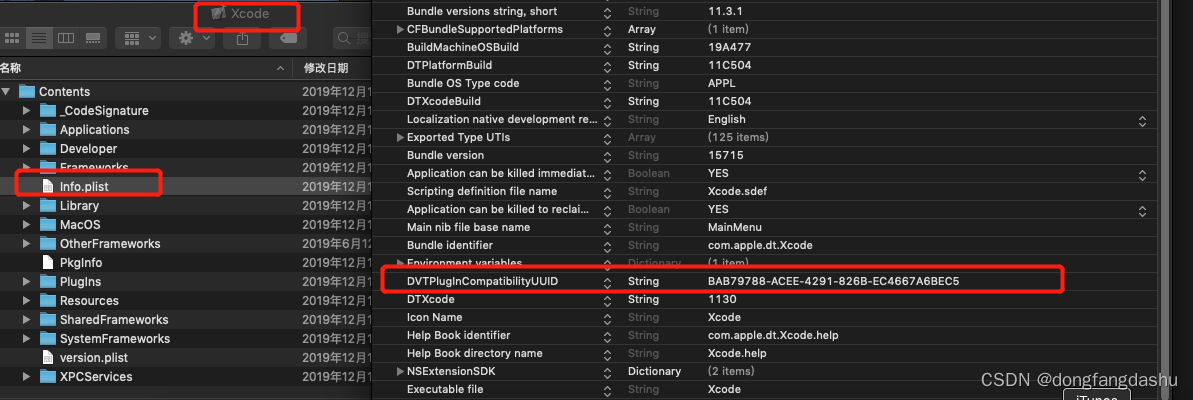
Task: Select the Xcode.help value
Action: point(737,353)
